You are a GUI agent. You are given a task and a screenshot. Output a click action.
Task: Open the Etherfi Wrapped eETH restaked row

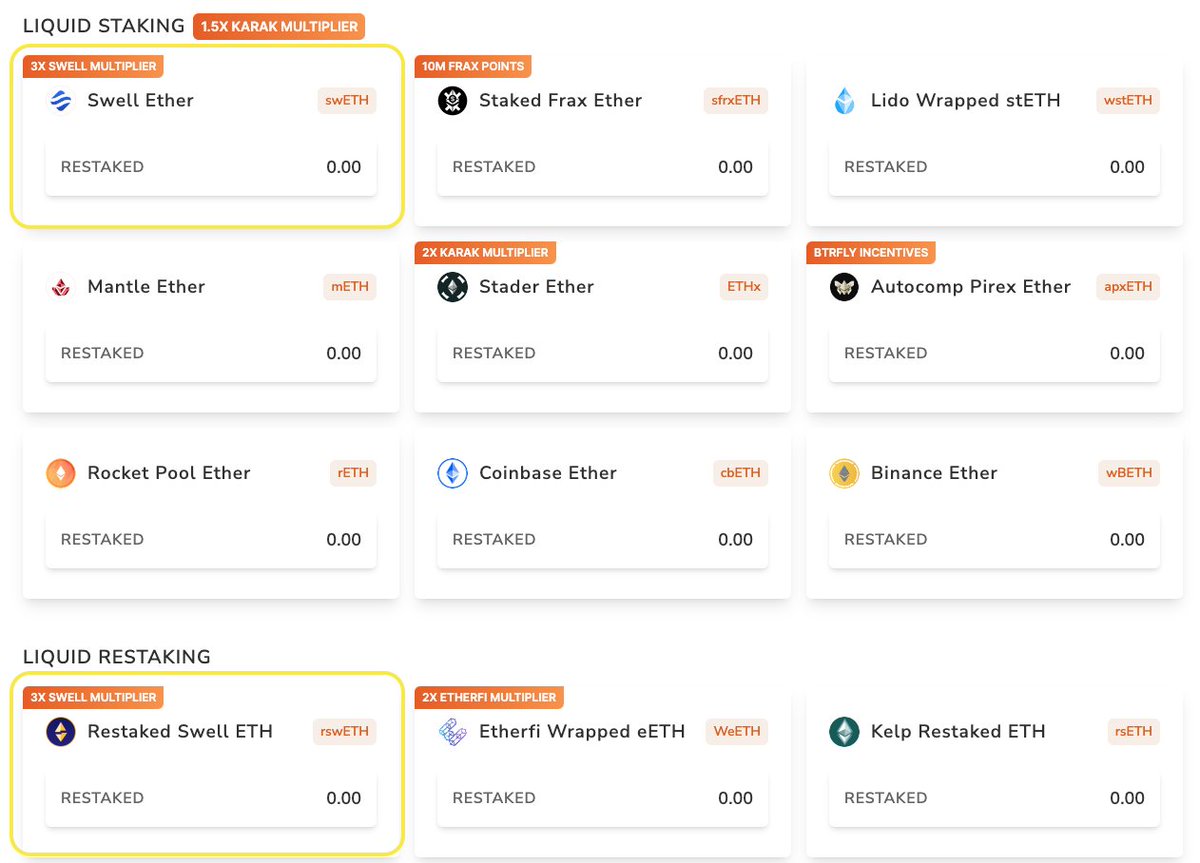point(603,798)
